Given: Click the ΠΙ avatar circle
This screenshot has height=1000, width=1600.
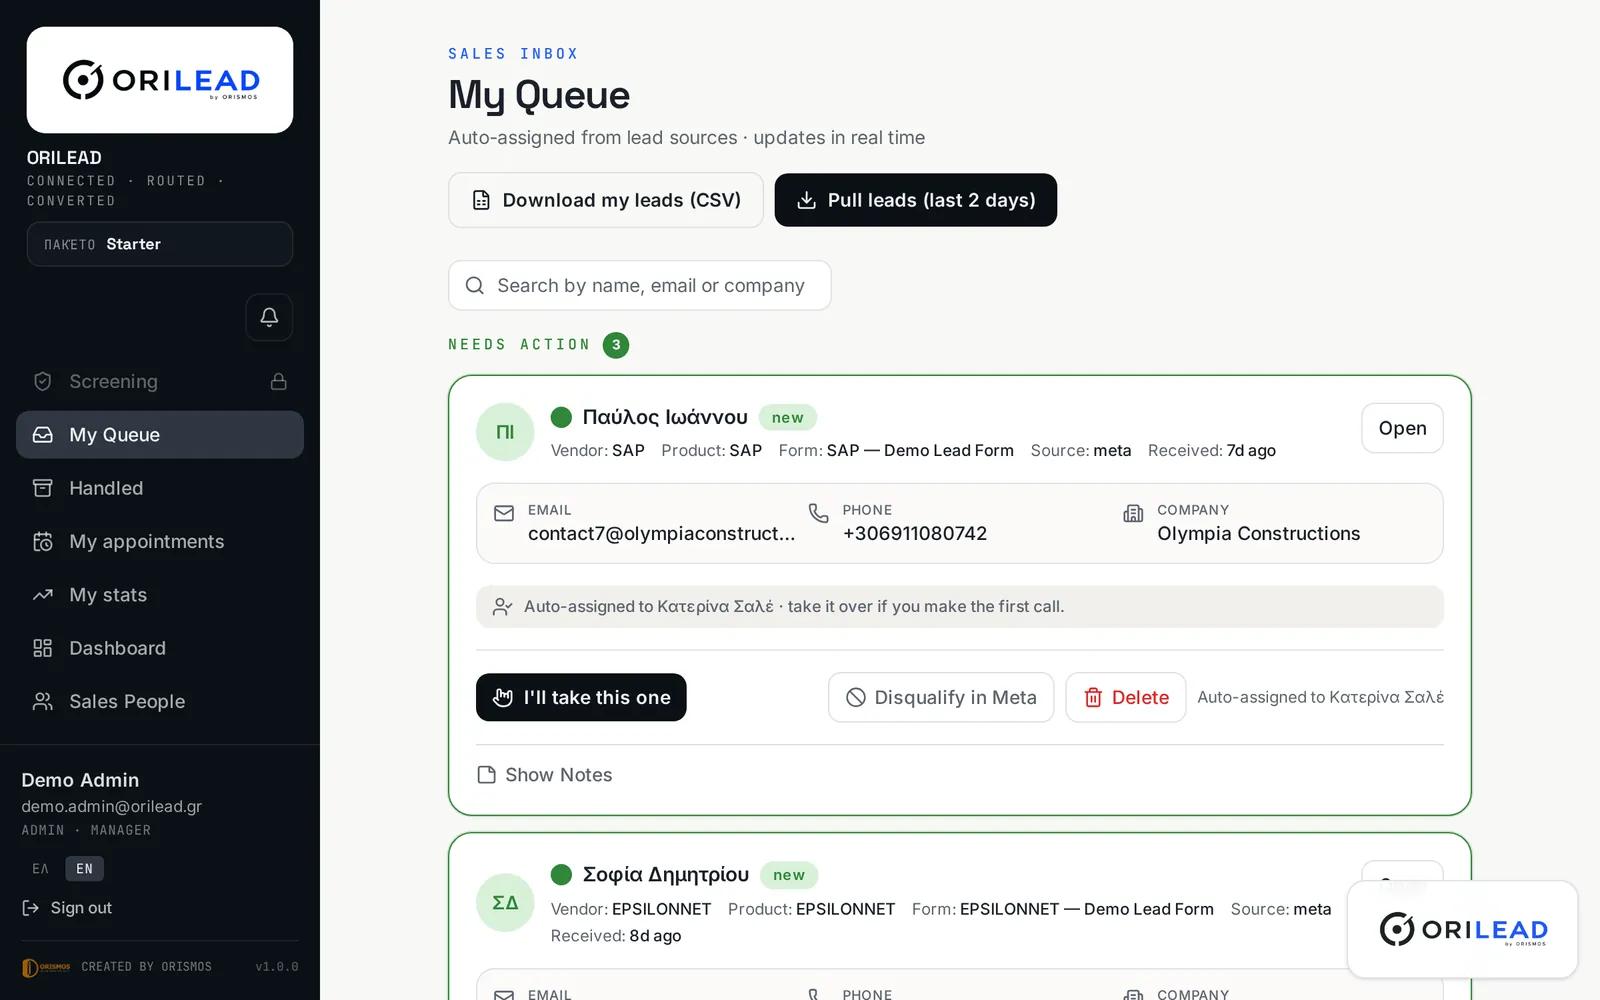Looking at the screenshot, I should (505, 432).
